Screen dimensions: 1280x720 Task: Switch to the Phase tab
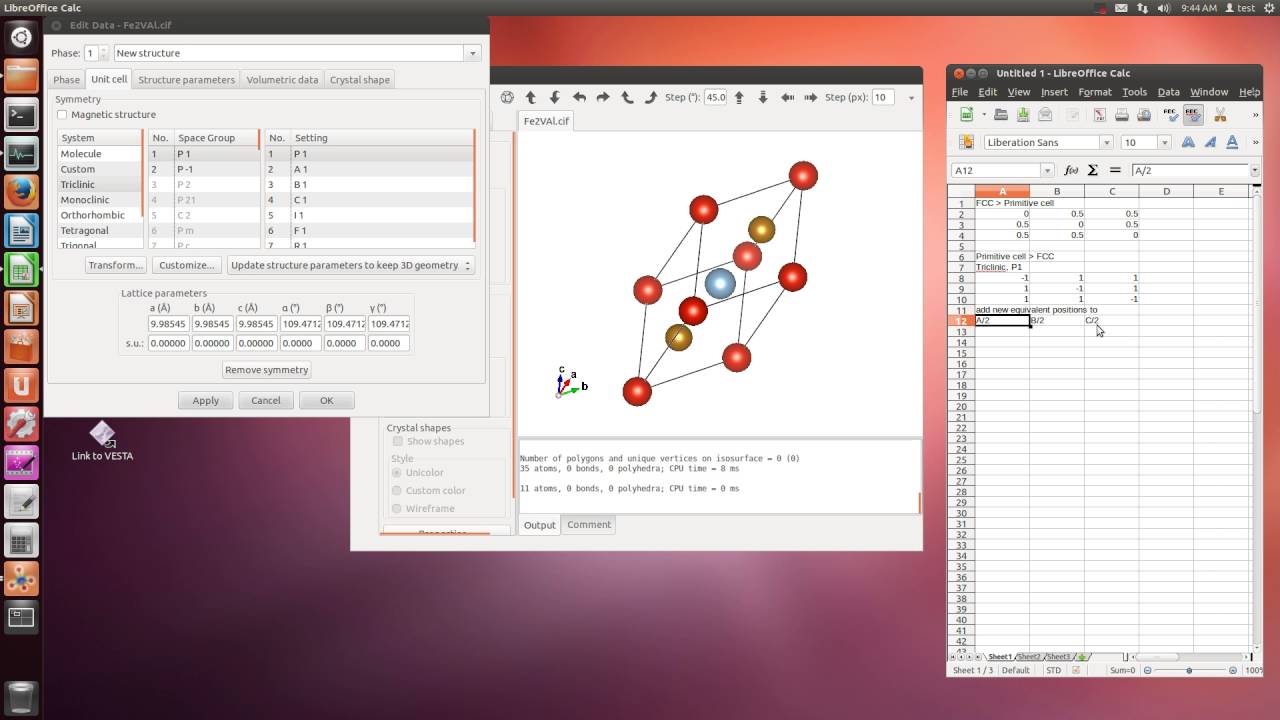tap(67, 79)
